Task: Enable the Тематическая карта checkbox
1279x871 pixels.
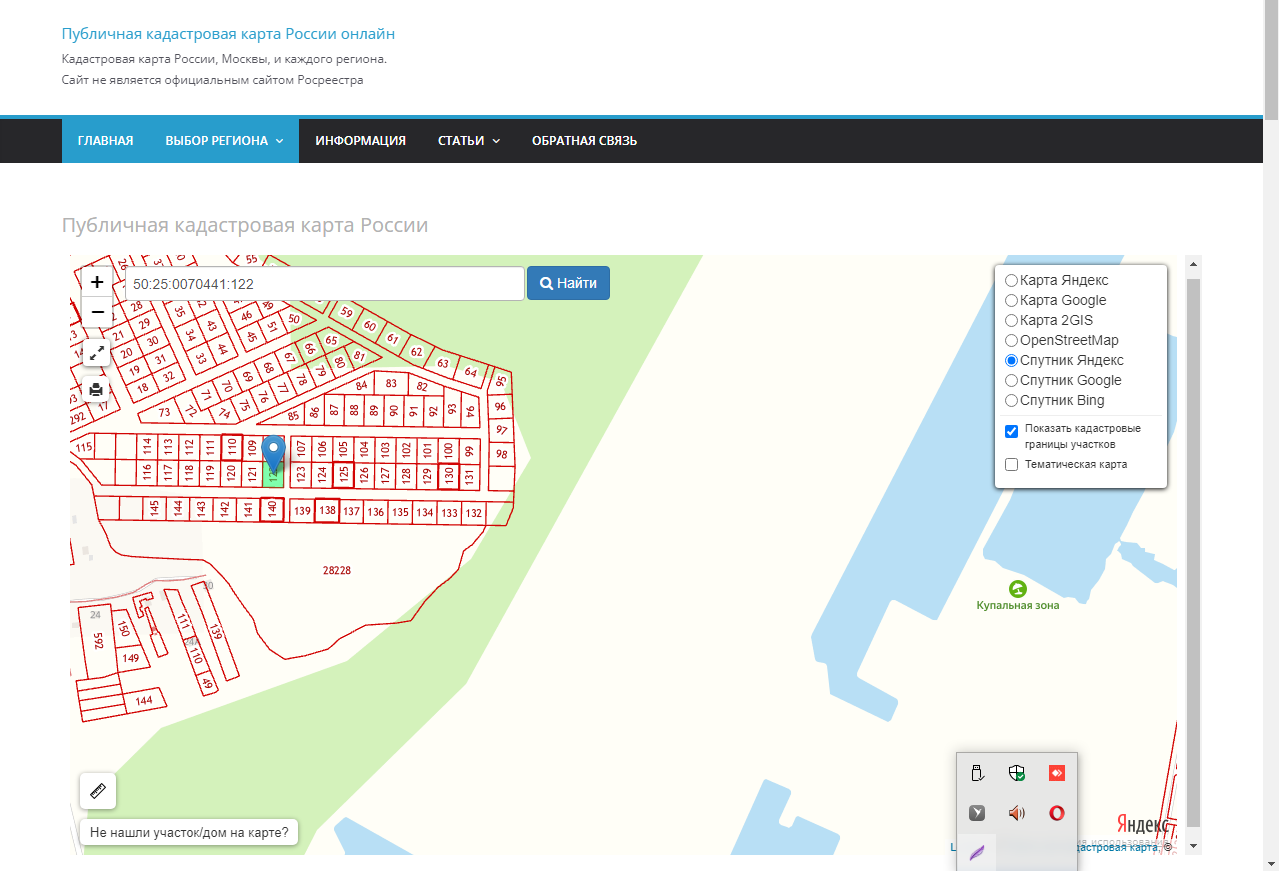Action: tap(1011, 464)
